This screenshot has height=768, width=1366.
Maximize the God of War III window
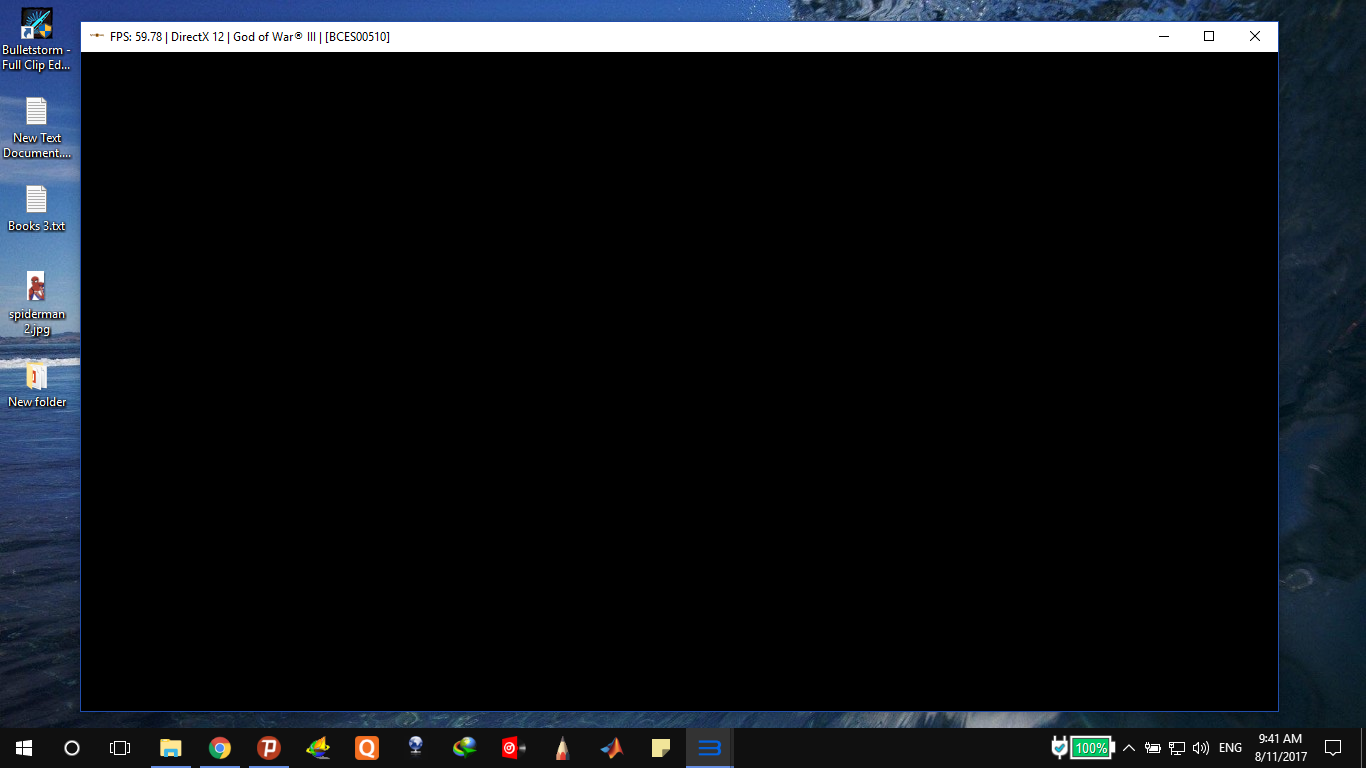(x=1209, y=37)
